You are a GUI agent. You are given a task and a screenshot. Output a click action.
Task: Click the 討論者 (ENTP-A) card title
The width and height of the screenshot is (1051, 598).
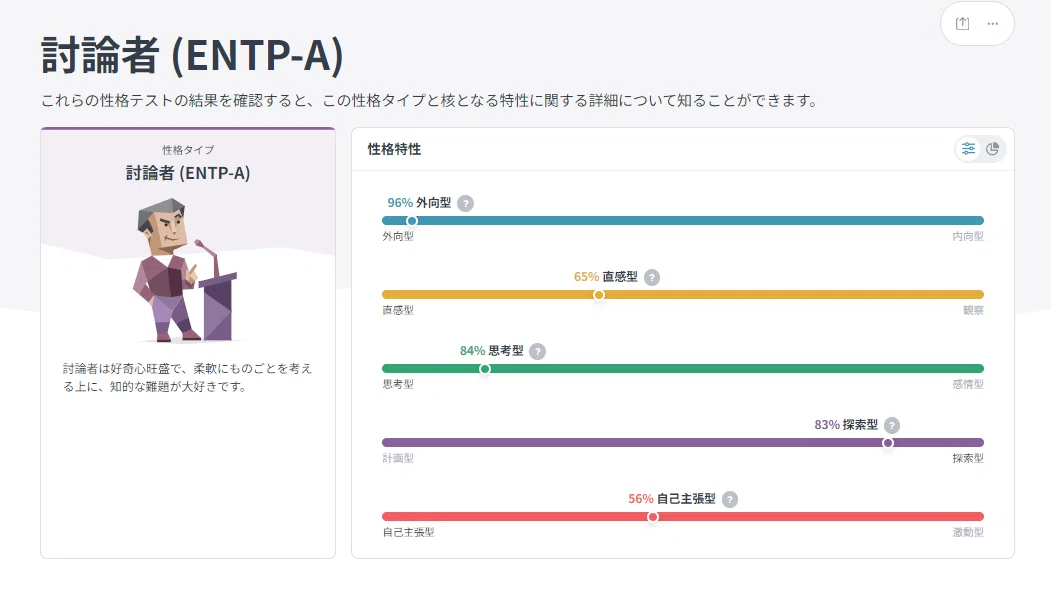188,173
